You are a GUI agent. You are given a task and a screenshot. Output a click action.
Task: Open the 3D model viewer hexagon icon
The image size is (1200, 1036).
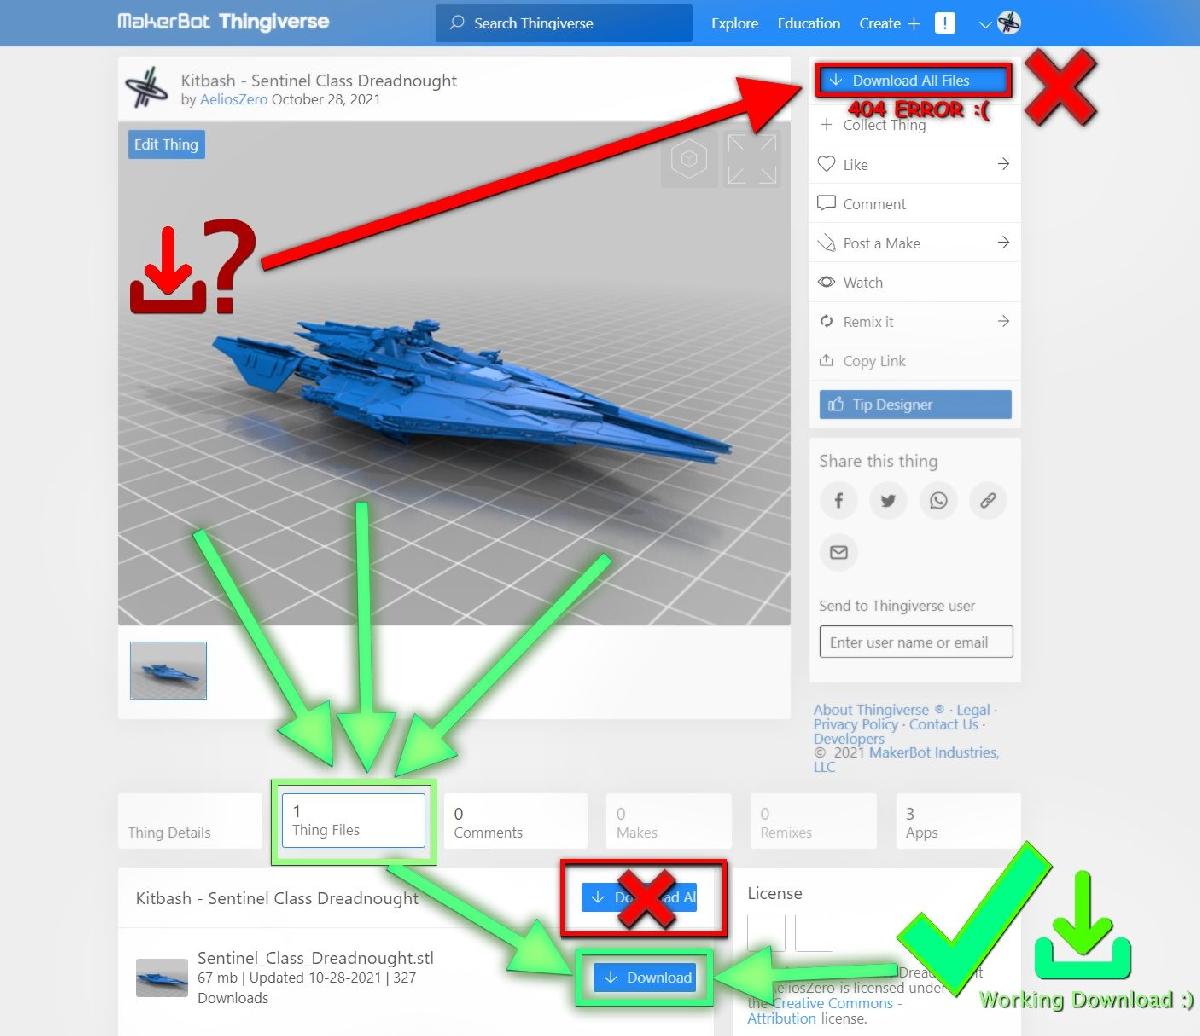click(688, 158)
